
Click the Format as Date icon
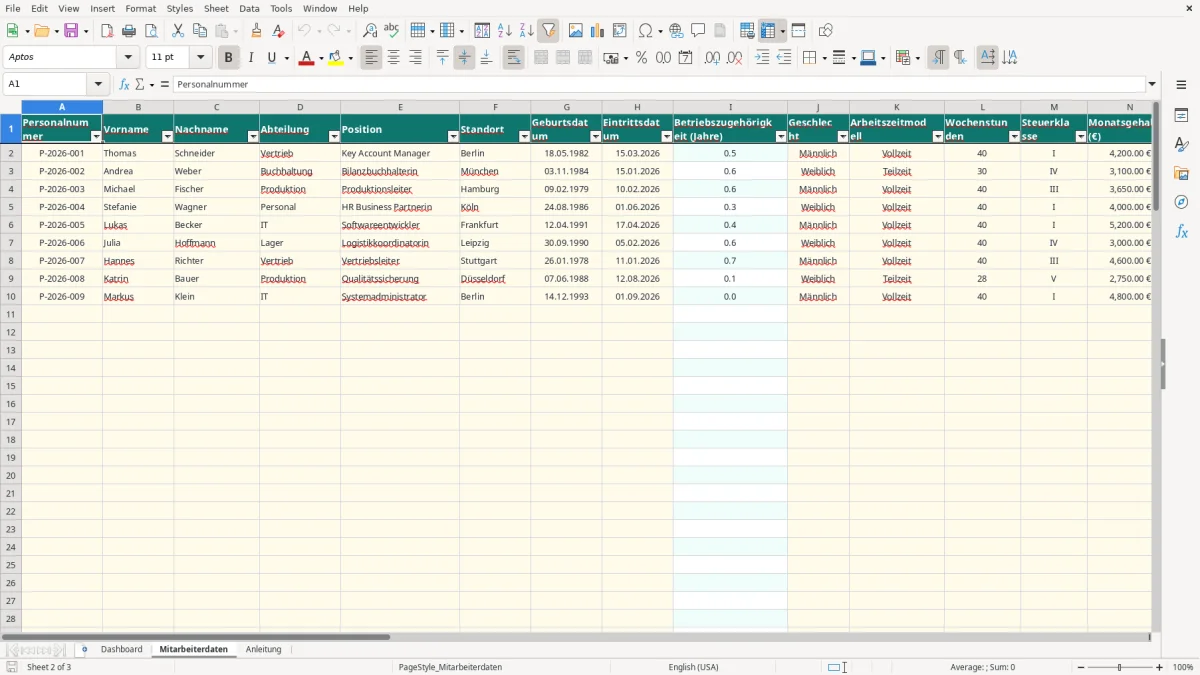point(685,58)
